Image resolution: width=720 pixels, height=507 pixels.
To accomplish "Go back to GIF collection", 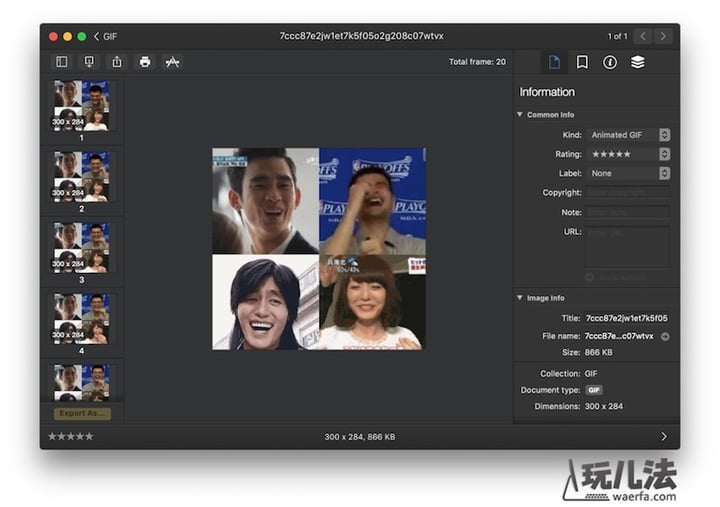I will click(105, 36).
